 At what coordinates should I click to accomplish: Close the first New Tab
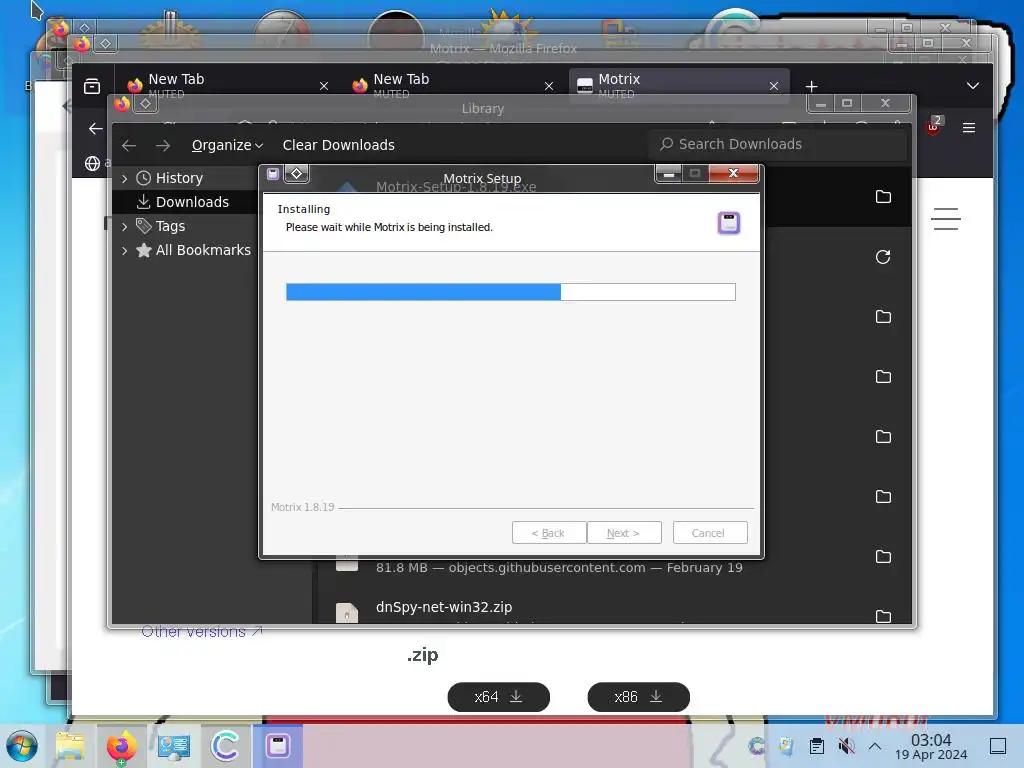(x=324, y=86)
